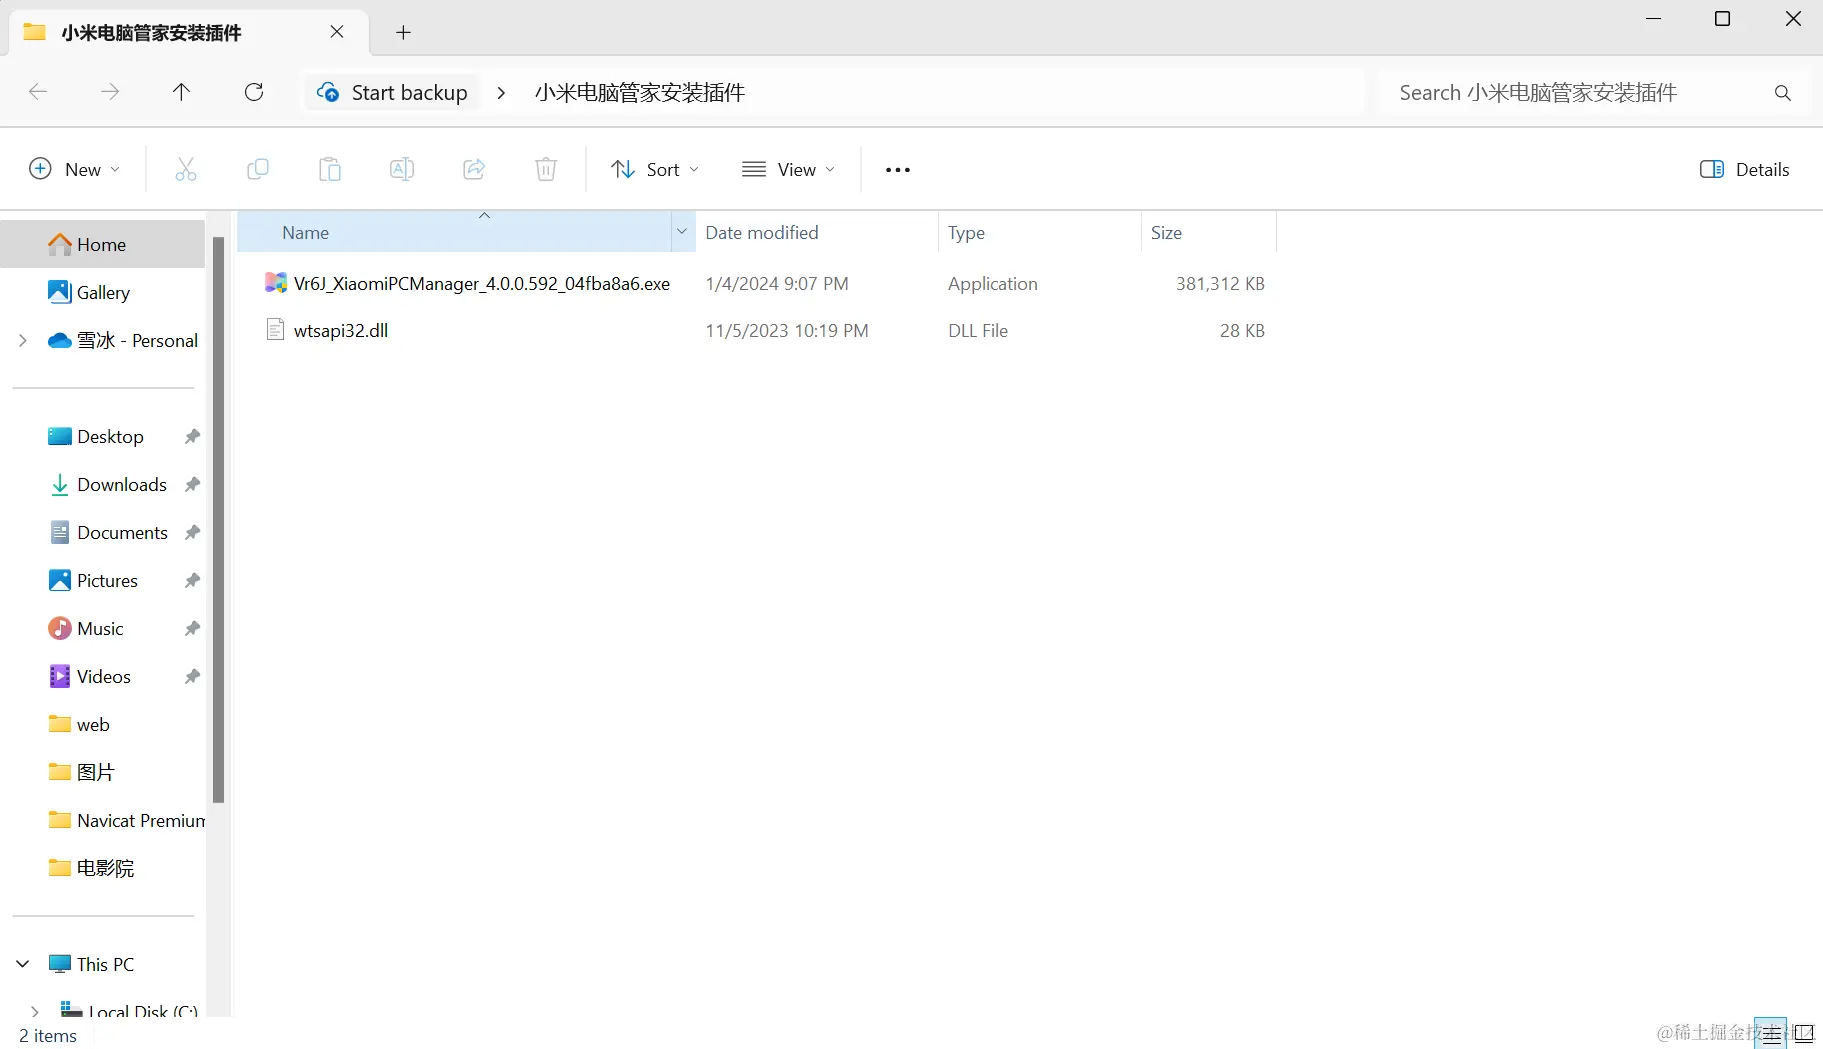1823x1049 pixels.
Task: Click the 11/5/2023 10:19 PM date cell
Action: (x=787, y=331)
